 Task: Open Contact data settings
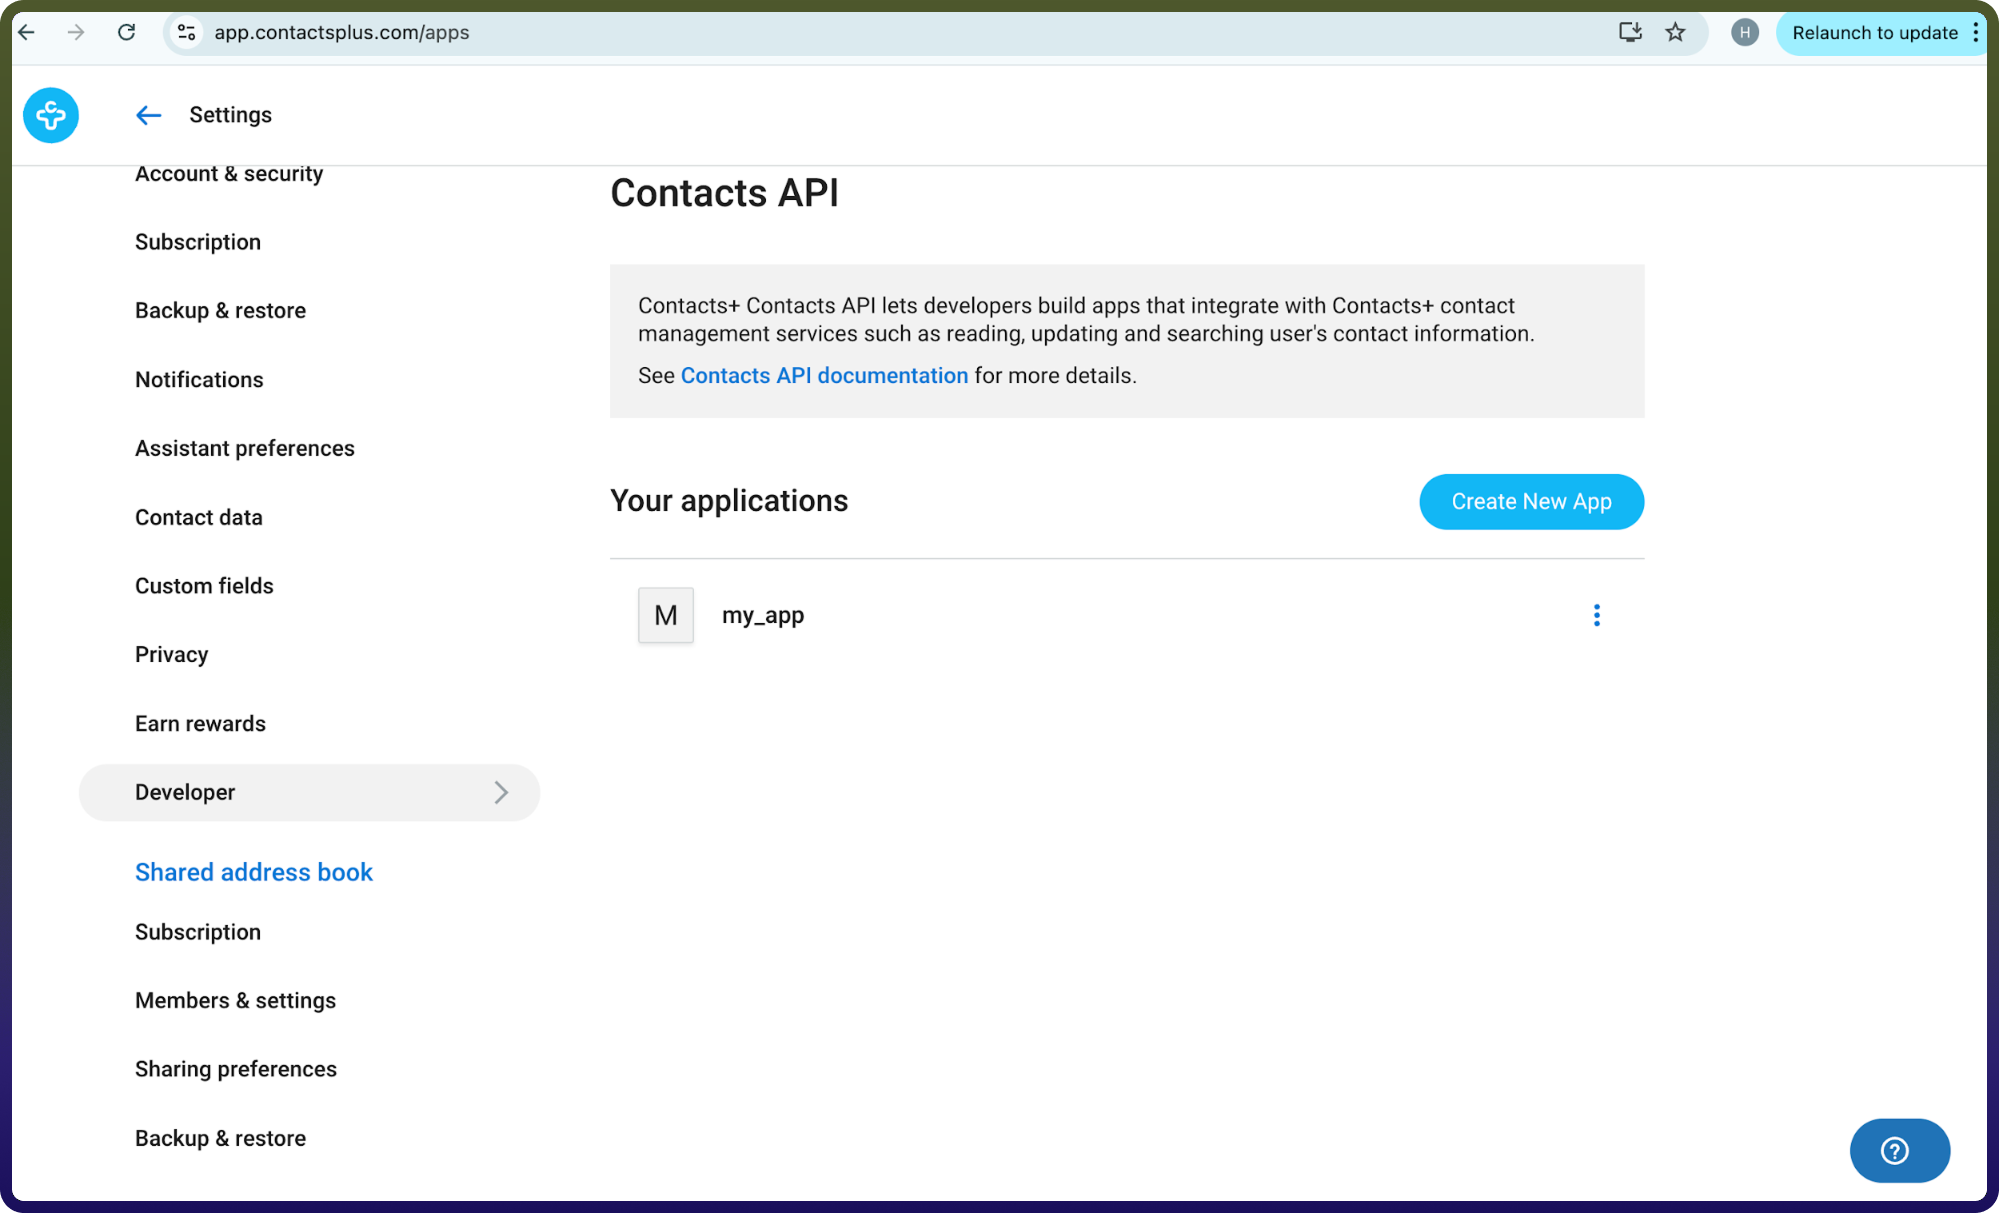click(199, 517)
